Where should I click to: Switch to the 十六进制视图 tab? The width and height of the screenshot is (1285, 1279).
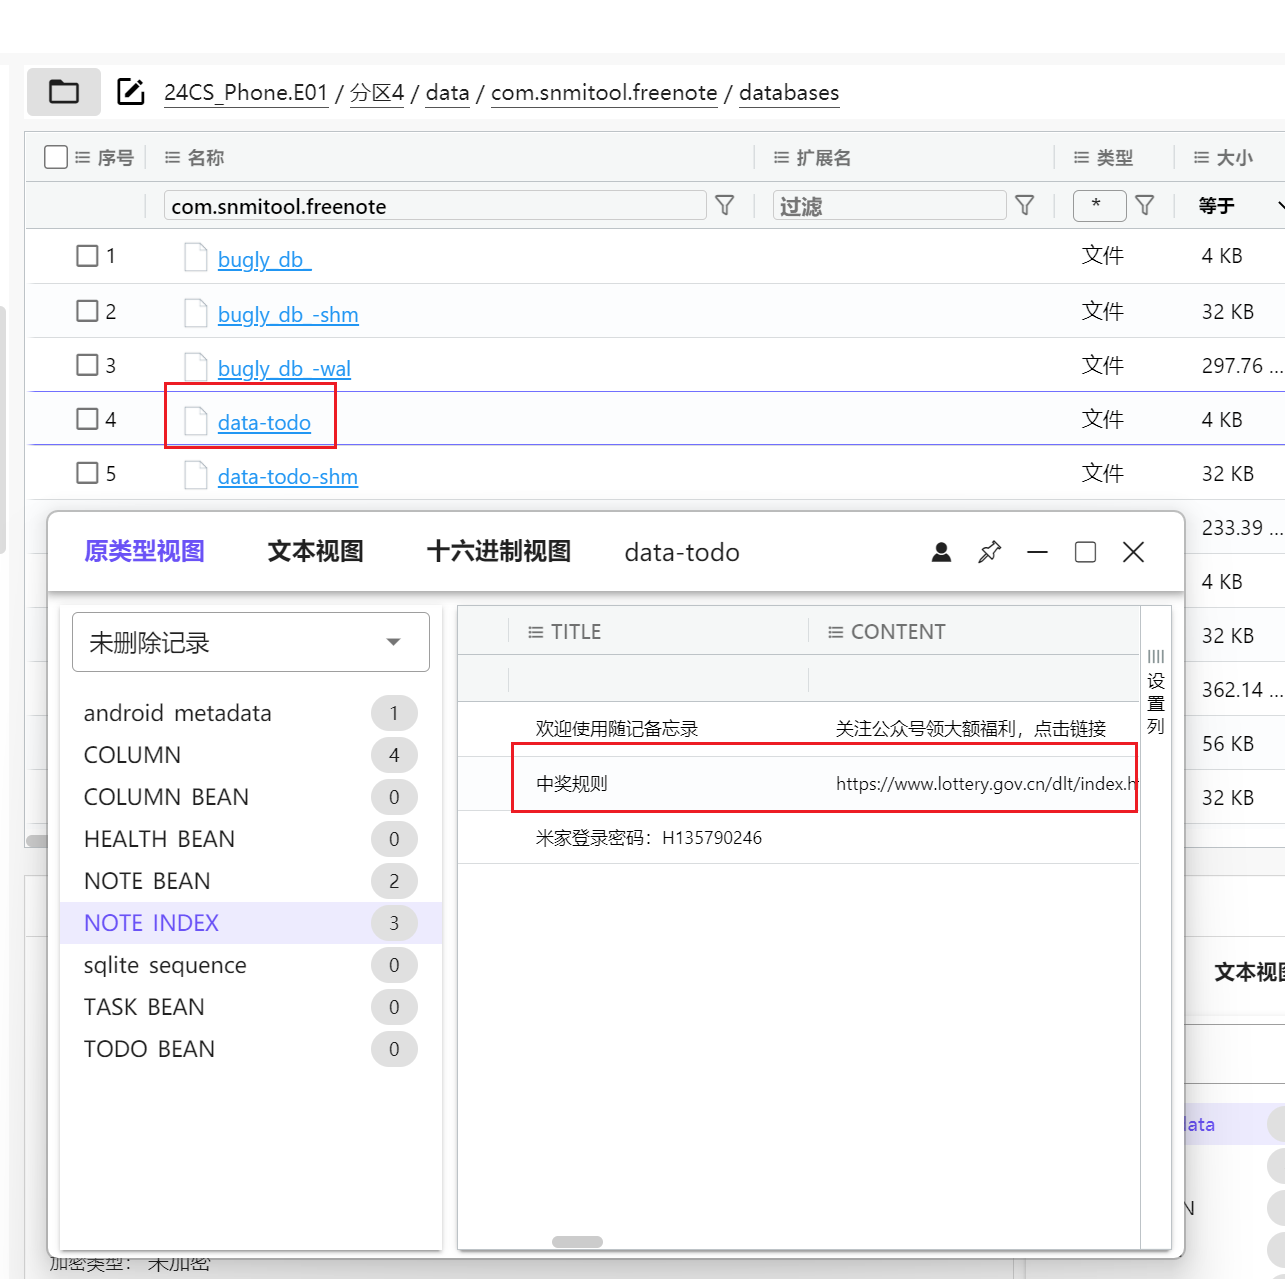[498, 551]
